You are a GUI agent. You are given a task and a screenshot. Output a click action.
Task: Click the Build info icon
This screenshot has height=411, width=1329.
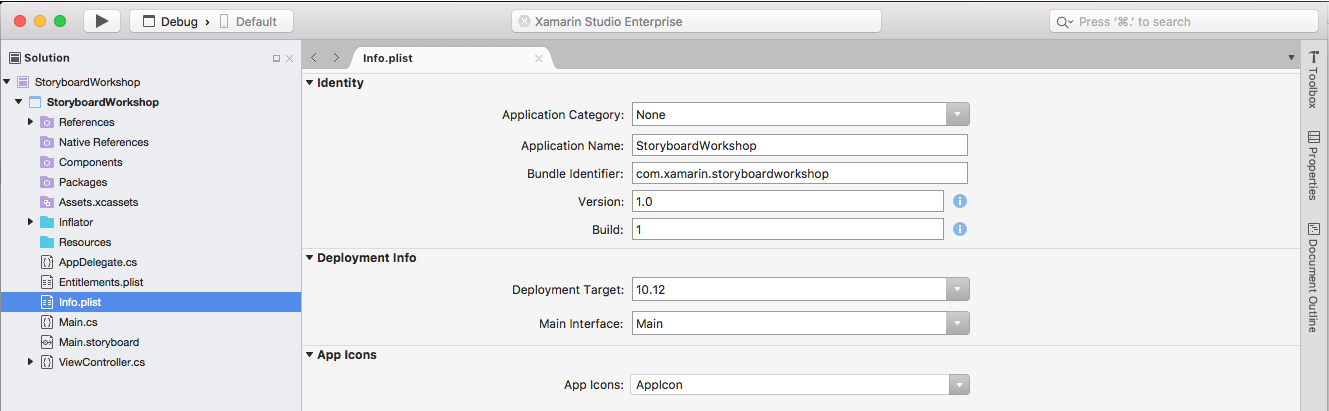click(x=959, y=229)
